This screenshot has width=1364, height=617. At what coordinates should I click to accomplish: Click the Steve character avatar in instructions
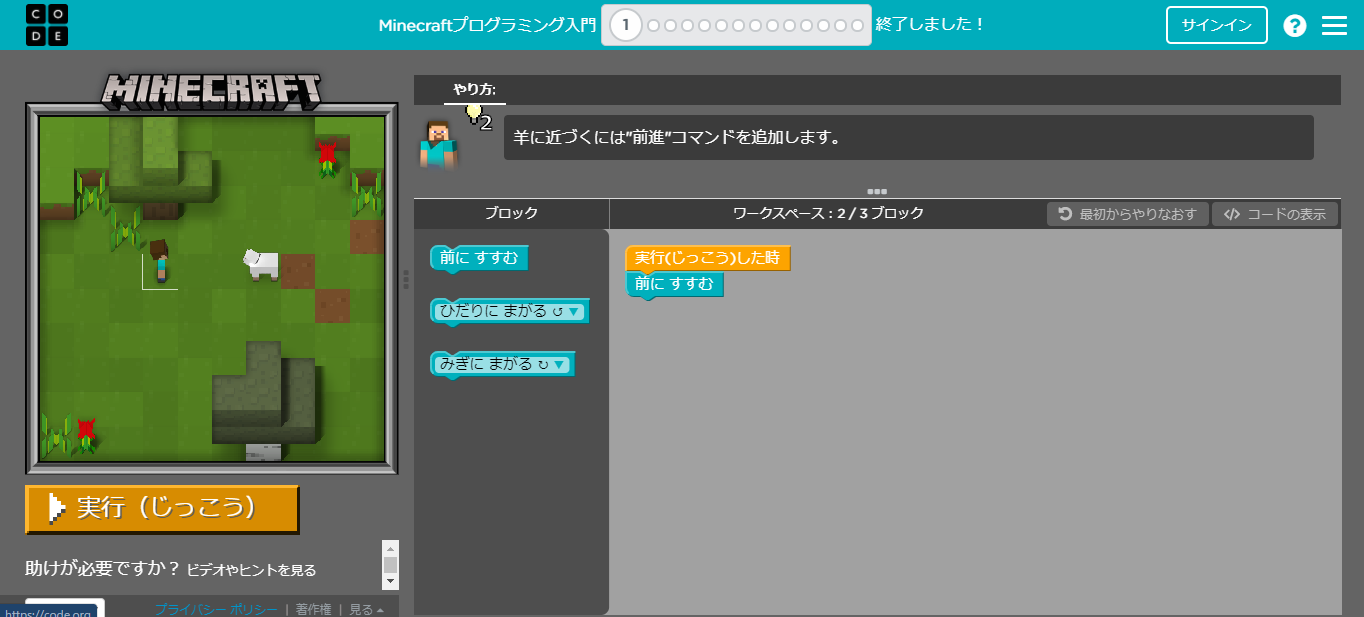coord(437,143)
